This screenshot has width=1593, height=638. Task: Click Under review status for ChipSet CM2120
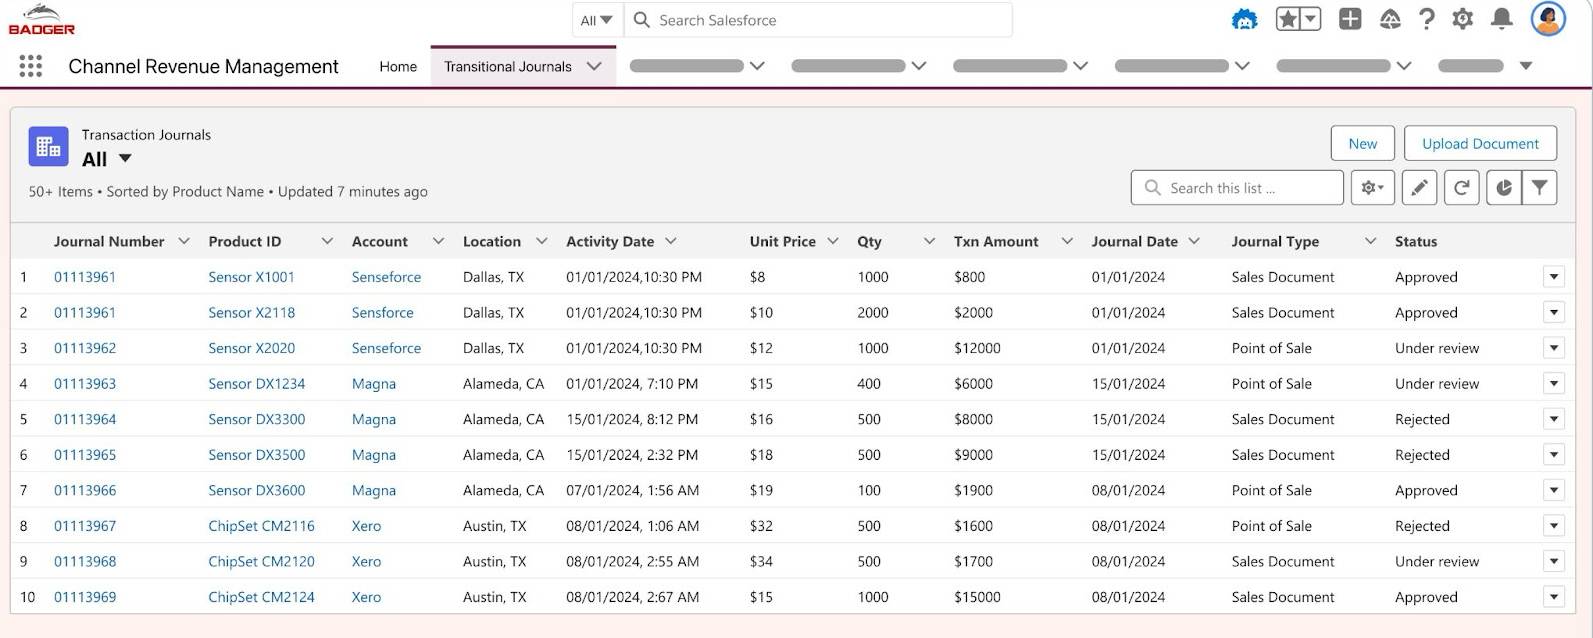click(x=1437, y=562)
